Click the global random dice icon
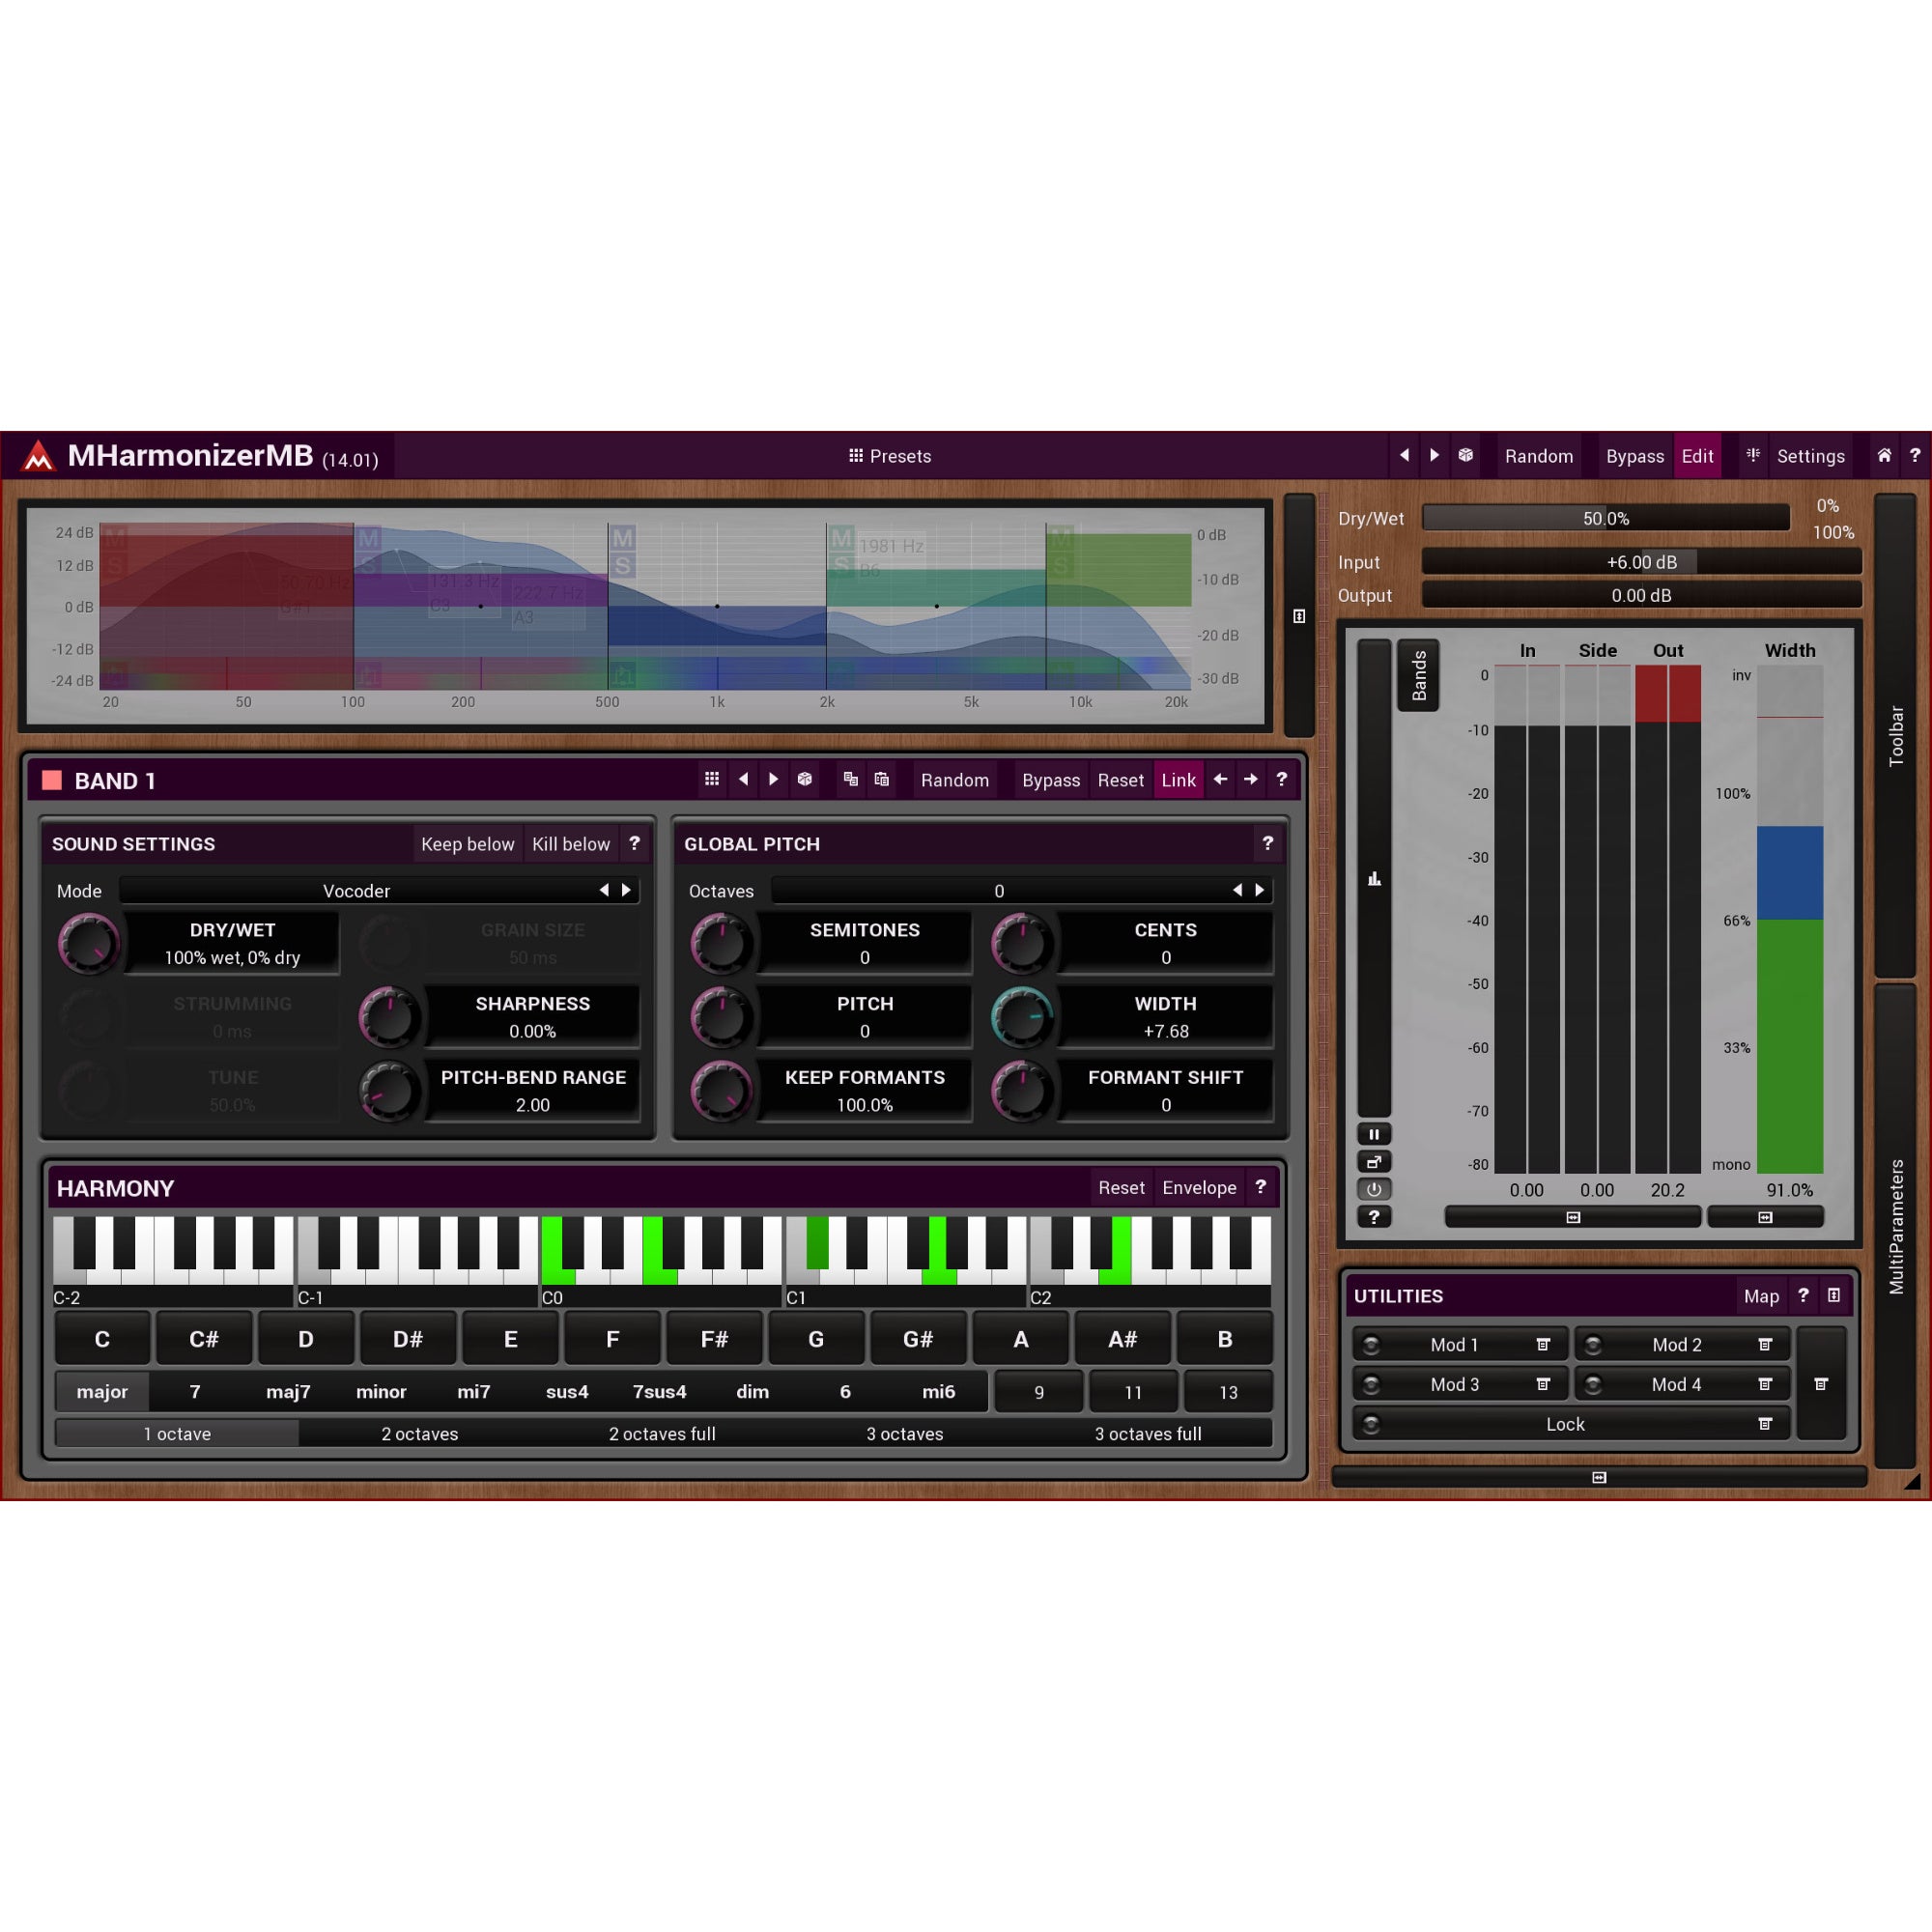The width and height of the screenshot is (1932, 1932). click(1465, 455)
